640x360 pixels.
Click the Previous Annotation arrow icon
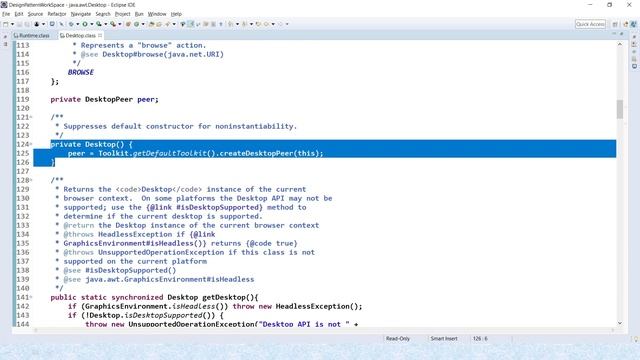tap(244, 24)
